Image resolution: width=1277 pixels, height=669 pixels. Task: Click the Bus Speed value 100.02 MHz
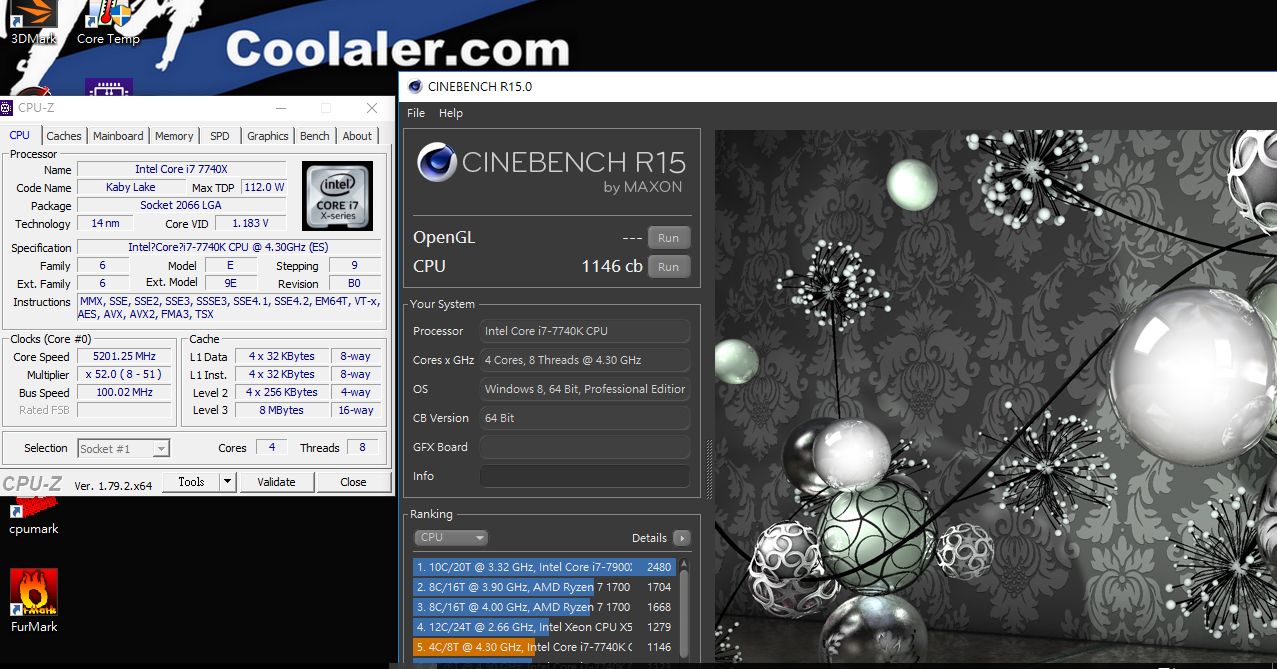click(126, 393)
